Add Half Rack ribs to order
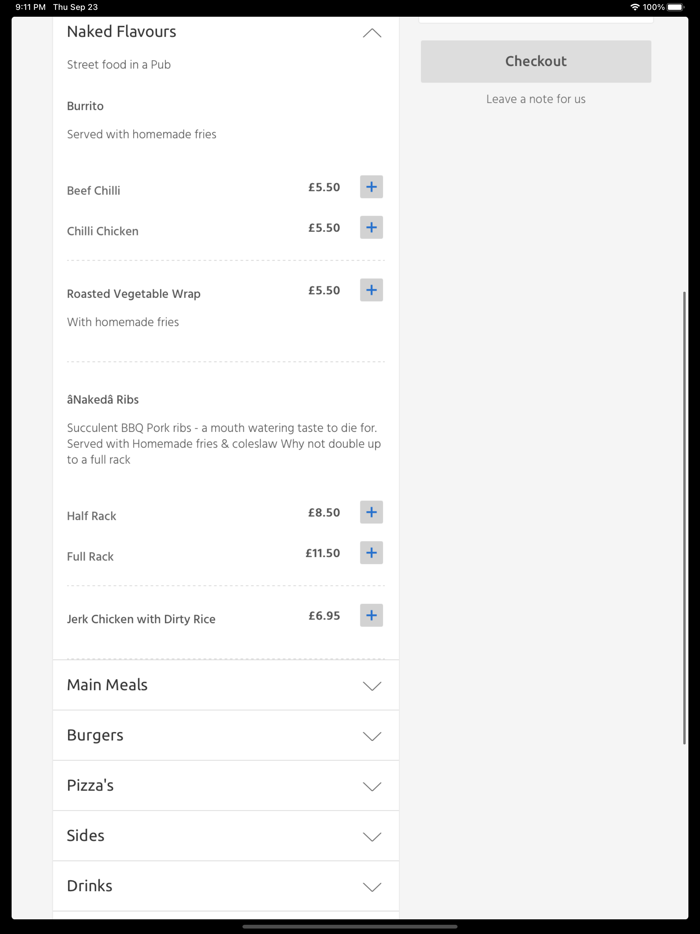The height and width of the screenshot is (934, 700). click(371, 512)
